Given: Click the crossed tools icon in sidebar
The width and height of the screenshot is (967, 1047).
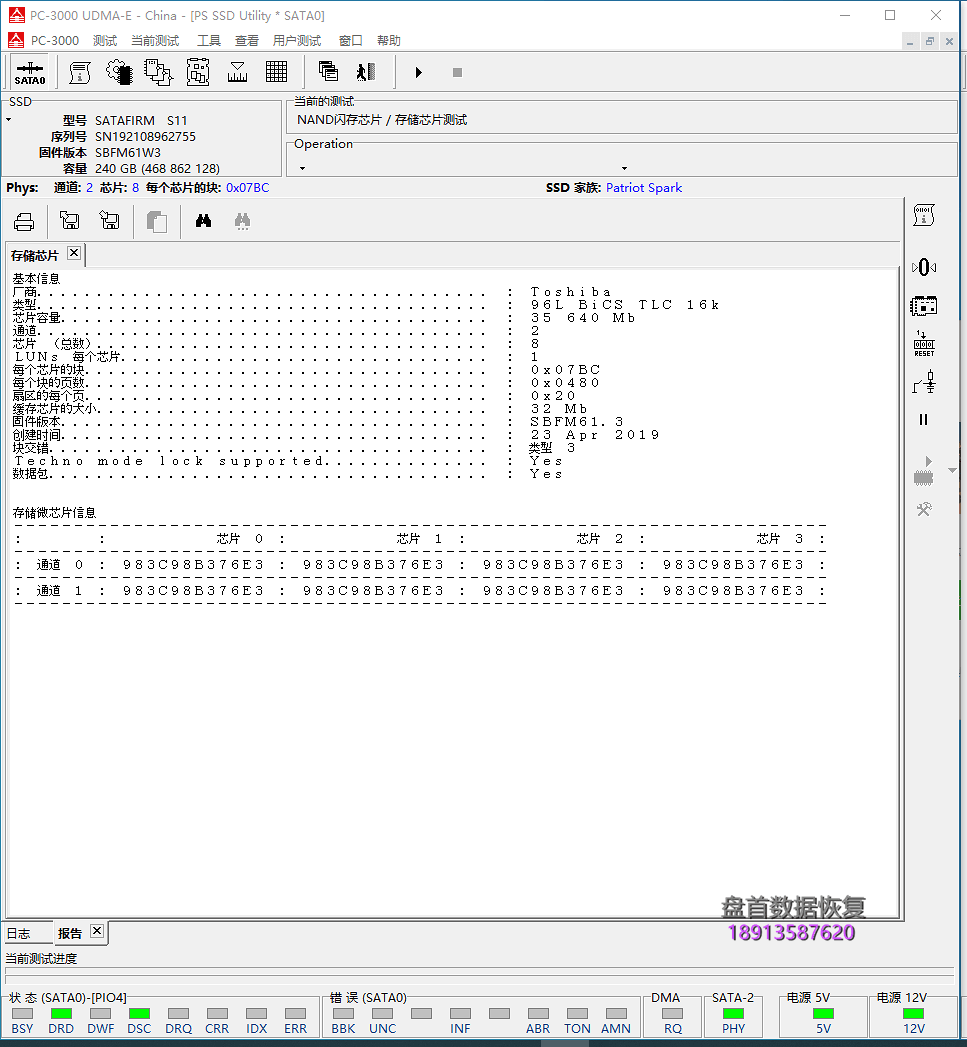Looking at the screenshot, I should [x=924, y=509].
